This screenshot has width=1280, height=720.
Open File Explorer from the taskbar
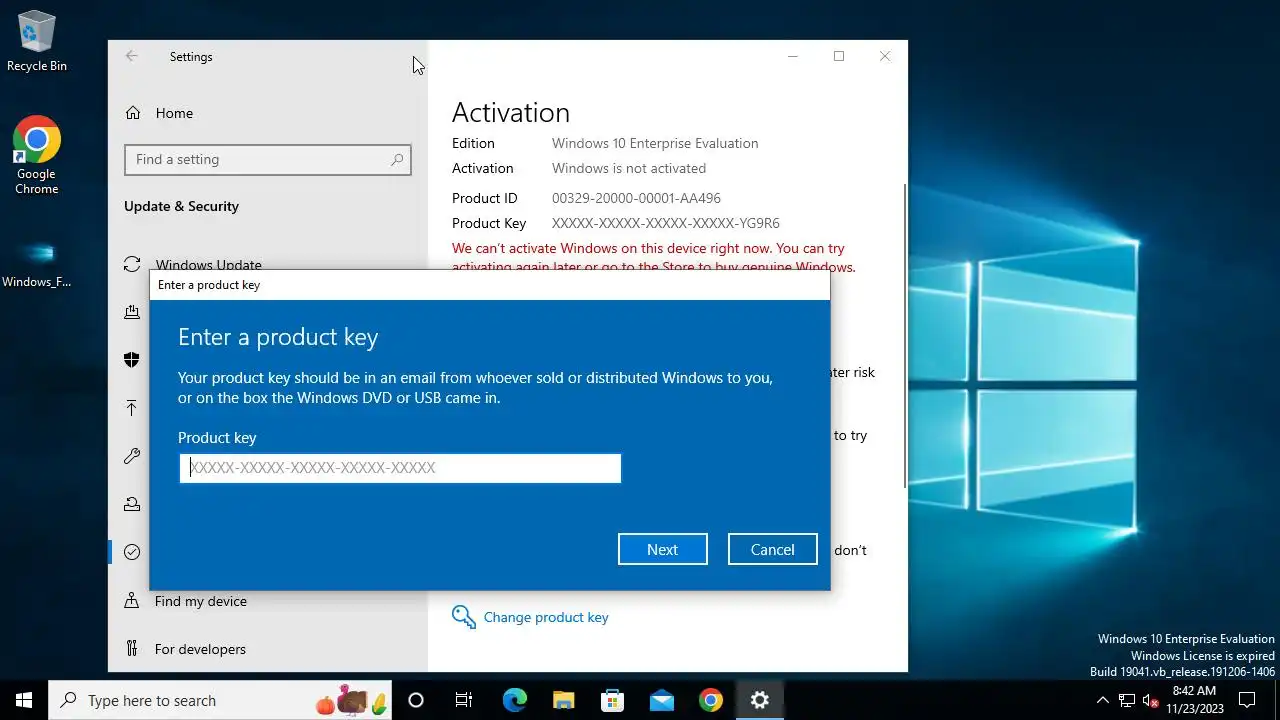click(563, 700)
